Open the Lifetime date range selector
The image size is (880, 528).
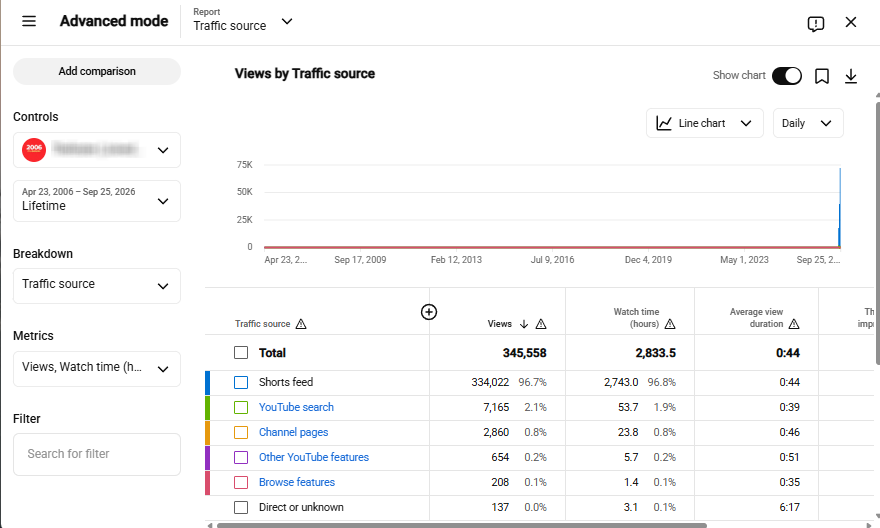[97, 201]
